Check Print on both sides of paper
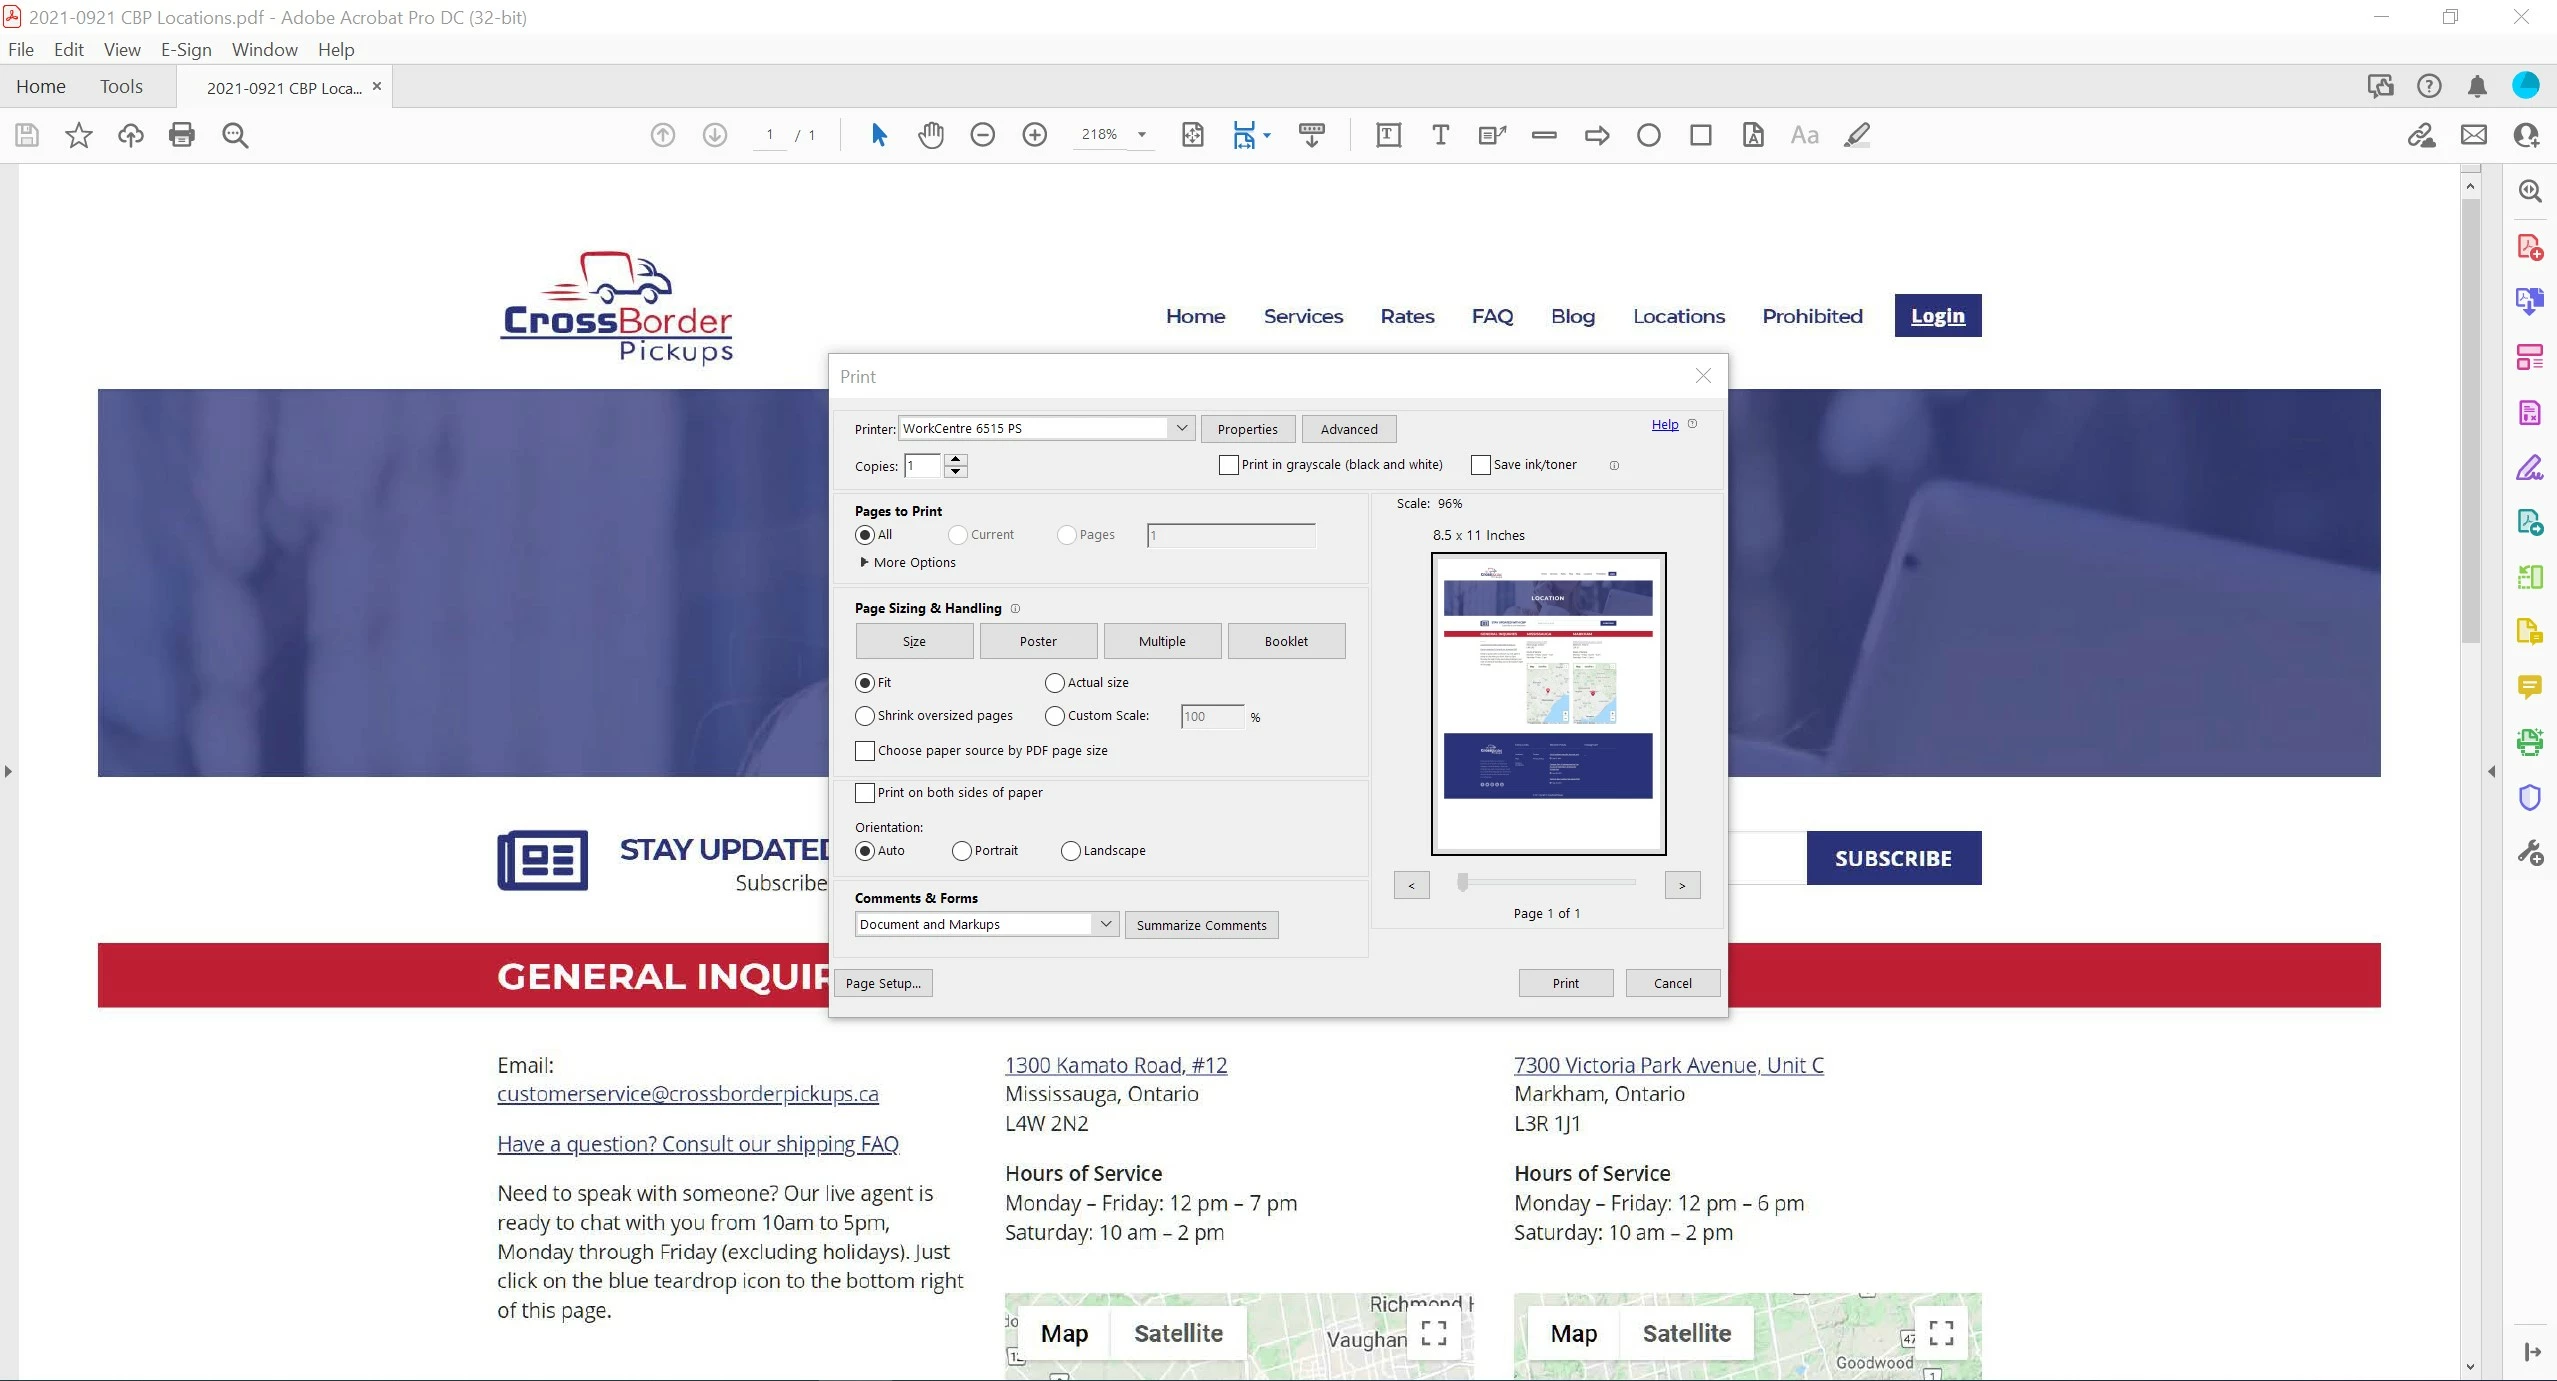 click(865, 793)
